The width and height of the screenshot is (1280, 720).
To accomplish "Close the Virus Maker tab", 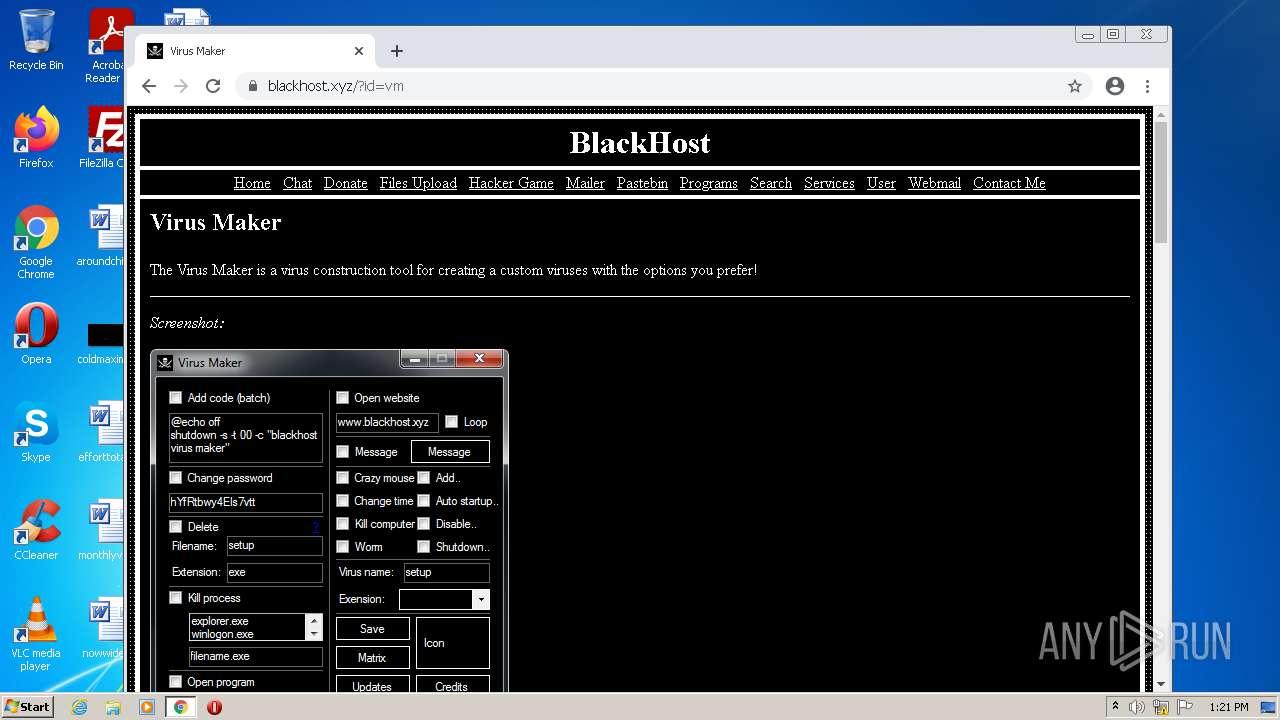I will [359, 51].
